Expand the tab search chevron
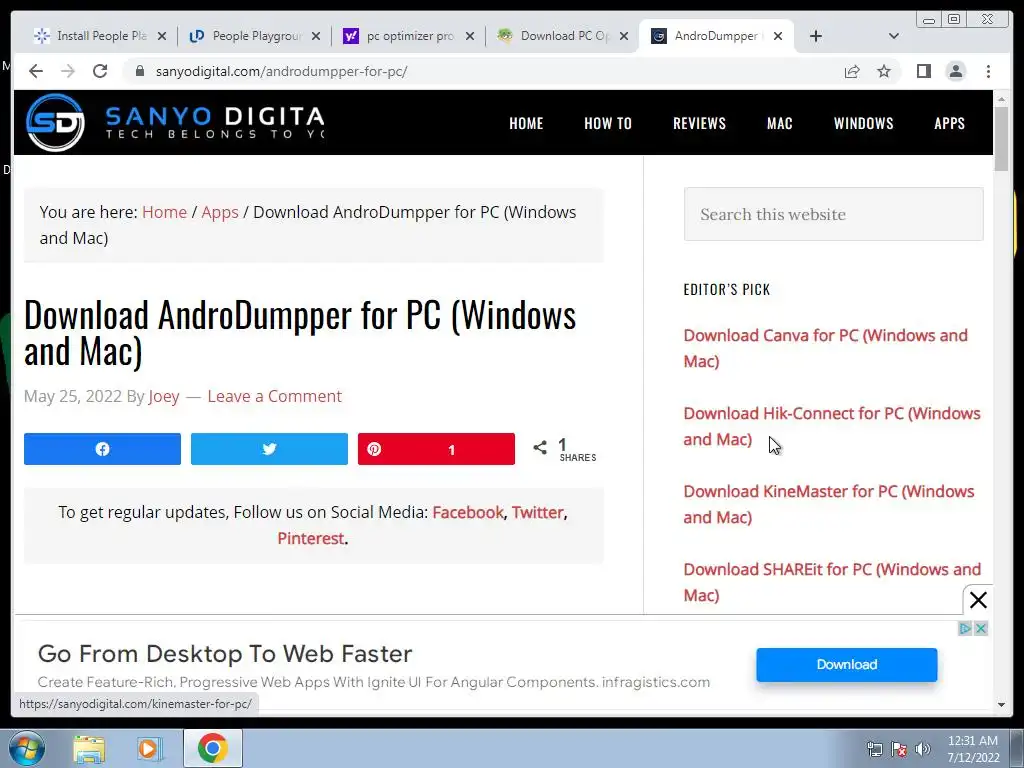The width and height of the screenshot is (1024, 768). click(x=894, y=36)
